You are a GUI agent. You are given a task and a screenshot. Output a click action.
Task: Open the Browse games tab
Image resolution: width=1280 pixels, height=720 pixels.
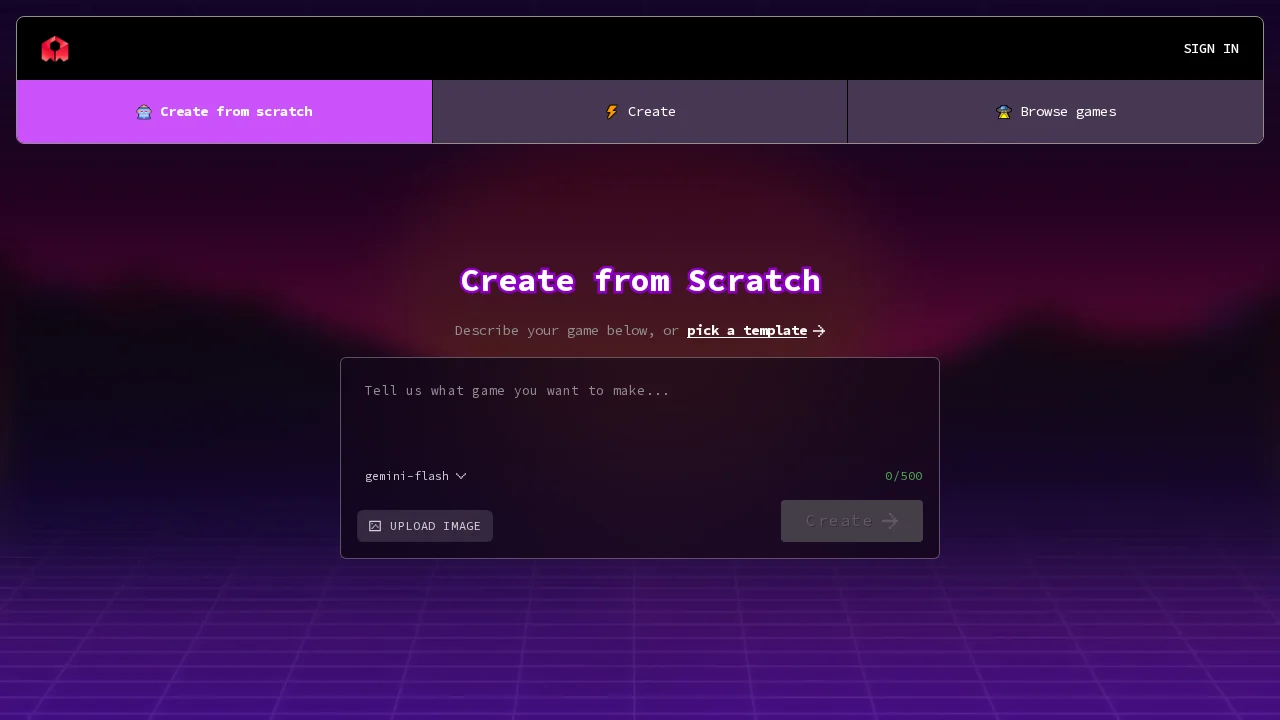[x=1056, y=112]
